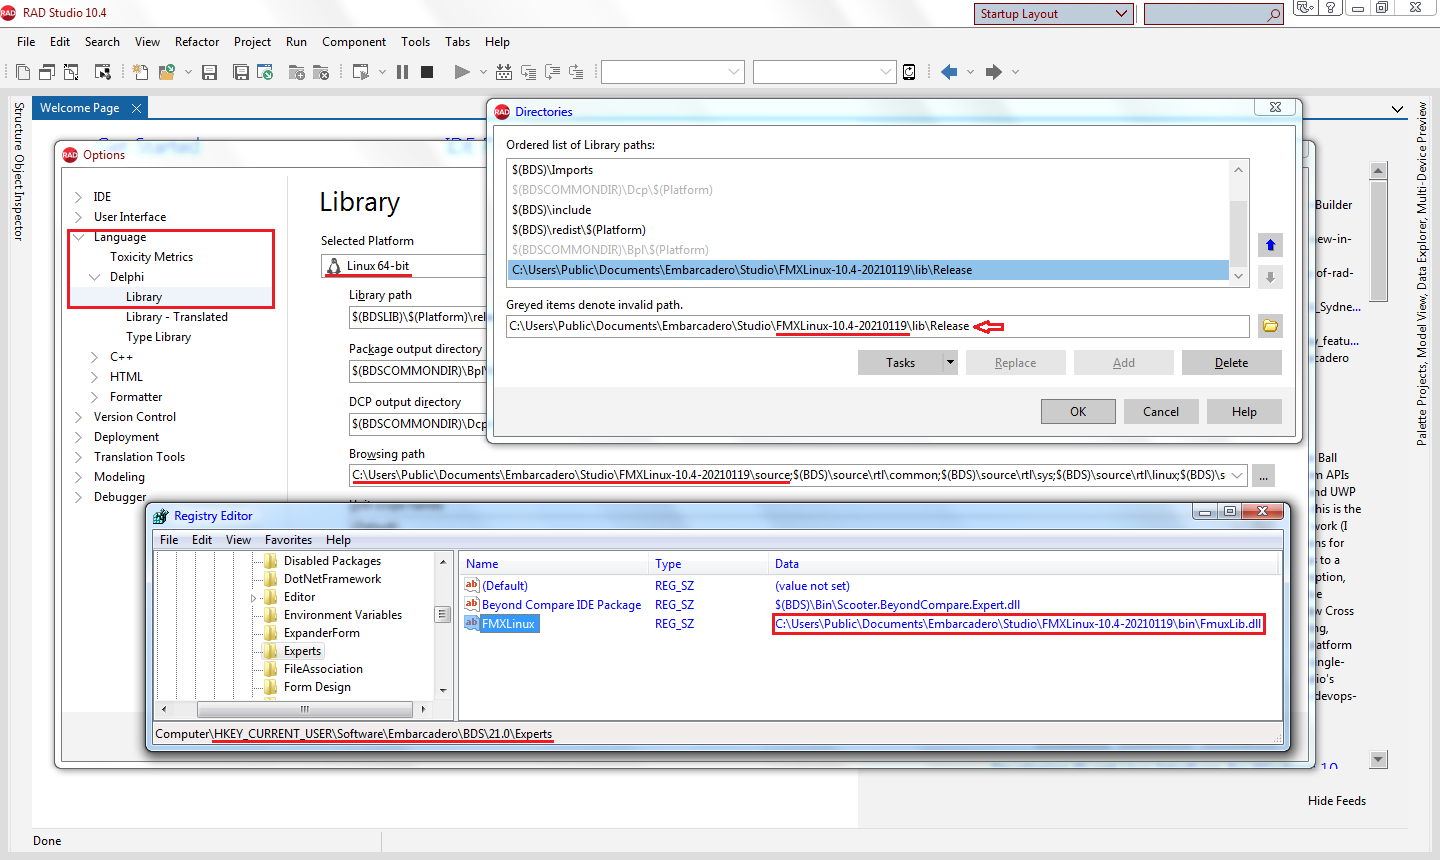Image resolution: width=1440 pixels, height=860 pixels.
Task: Click the blue Back arrow icon
Action: (x=949, y=72)
